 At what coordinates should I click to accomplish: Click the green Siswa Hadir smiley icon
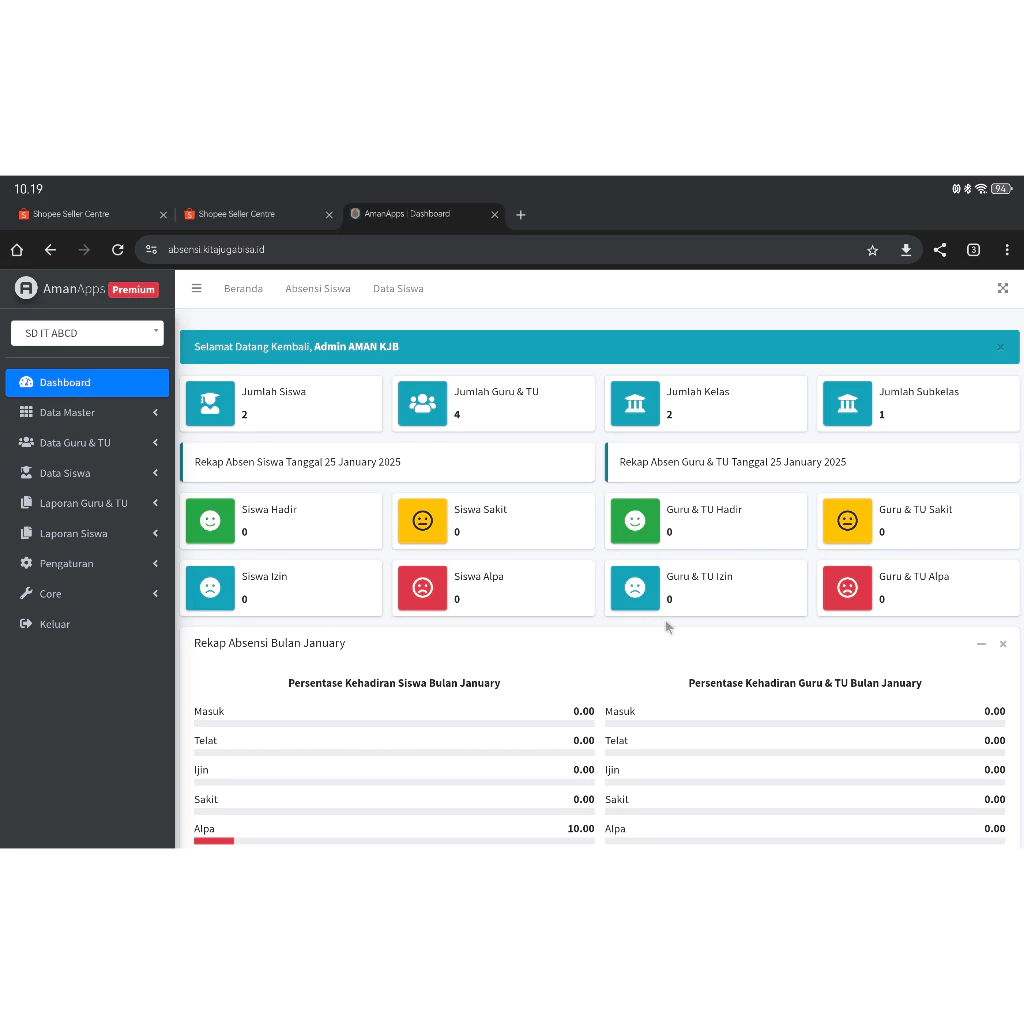(x=210, y=521)
